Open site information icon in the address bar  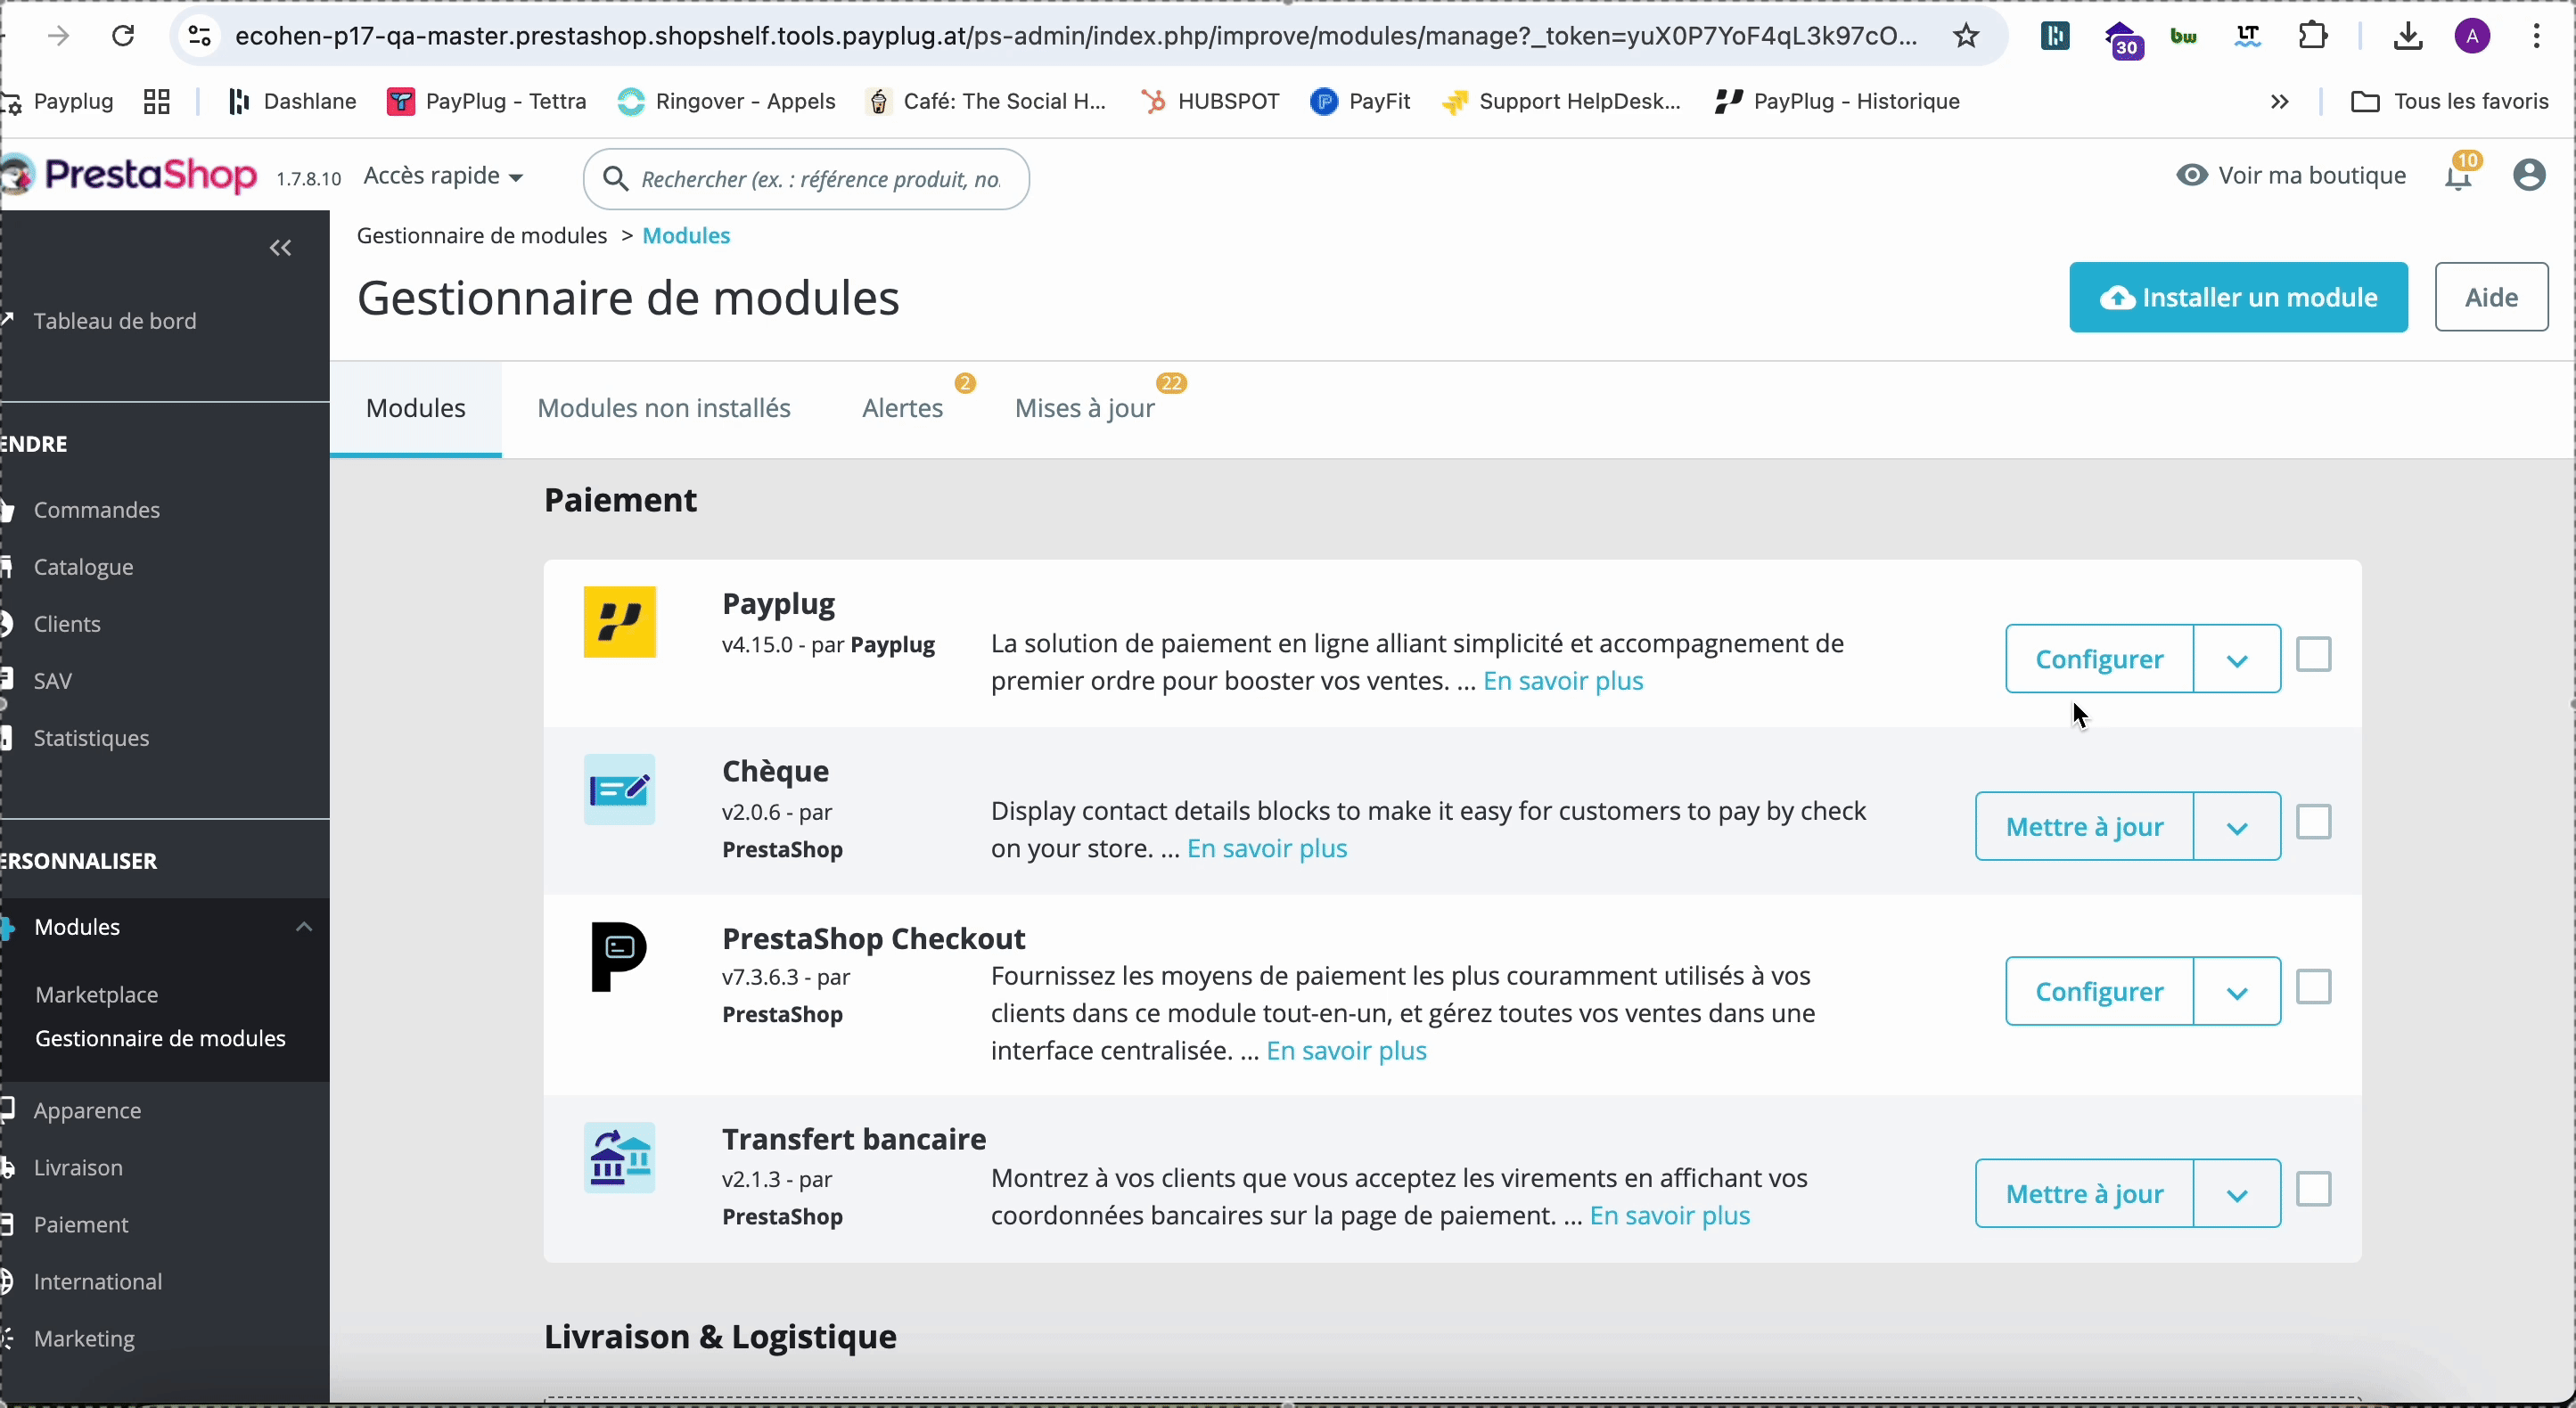[199, 37]
